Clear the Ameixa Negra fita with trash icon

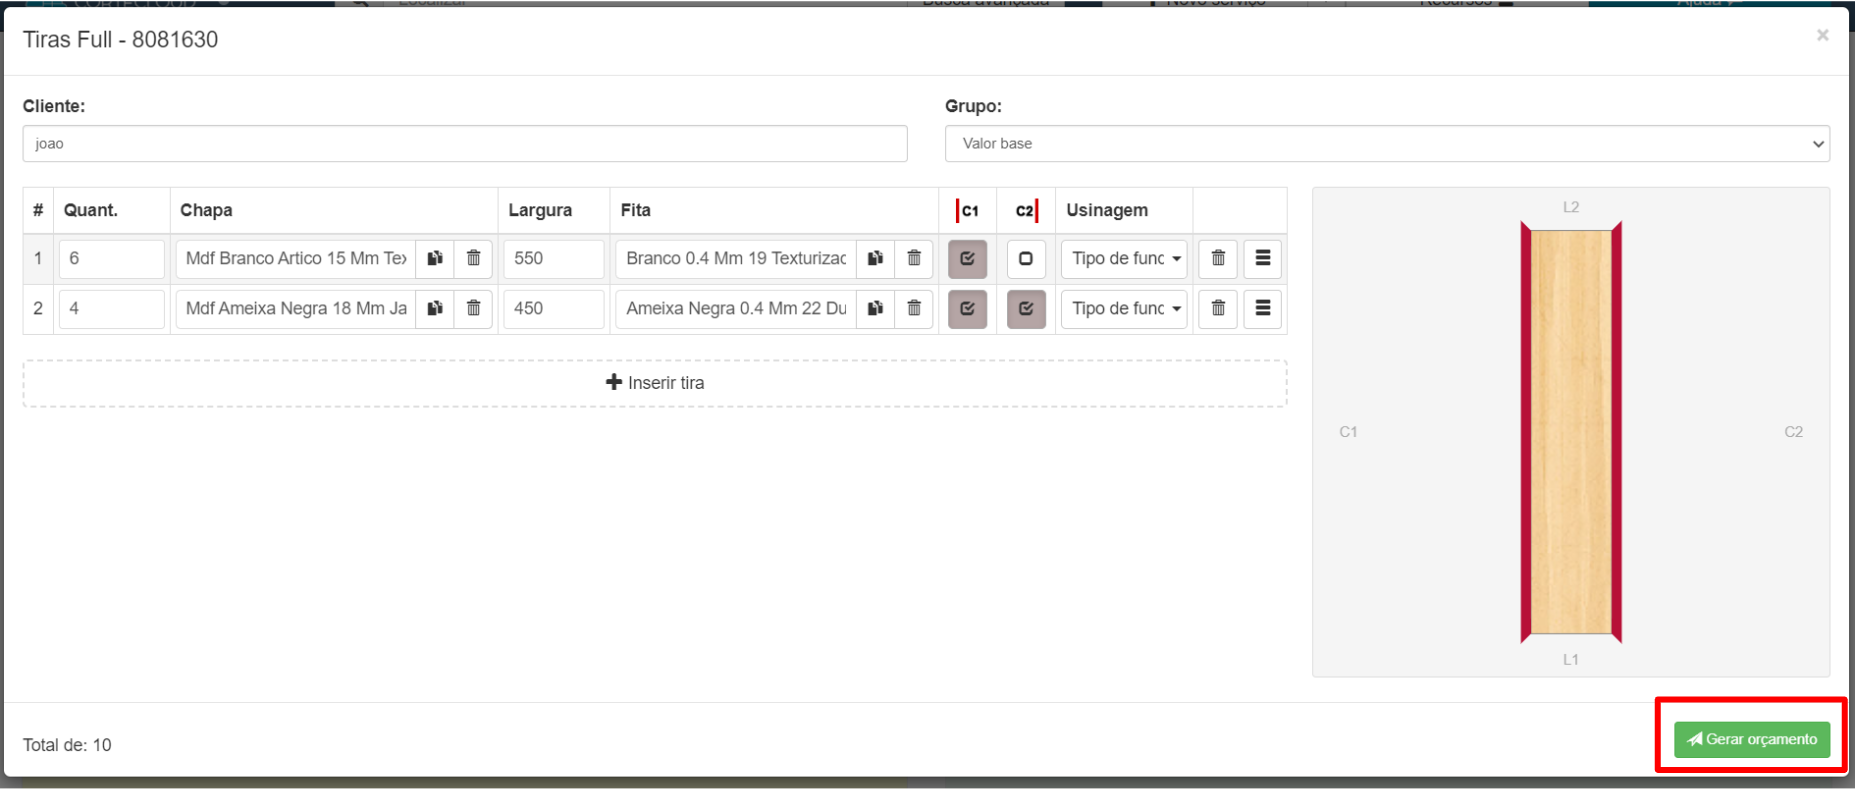(914, 309)
